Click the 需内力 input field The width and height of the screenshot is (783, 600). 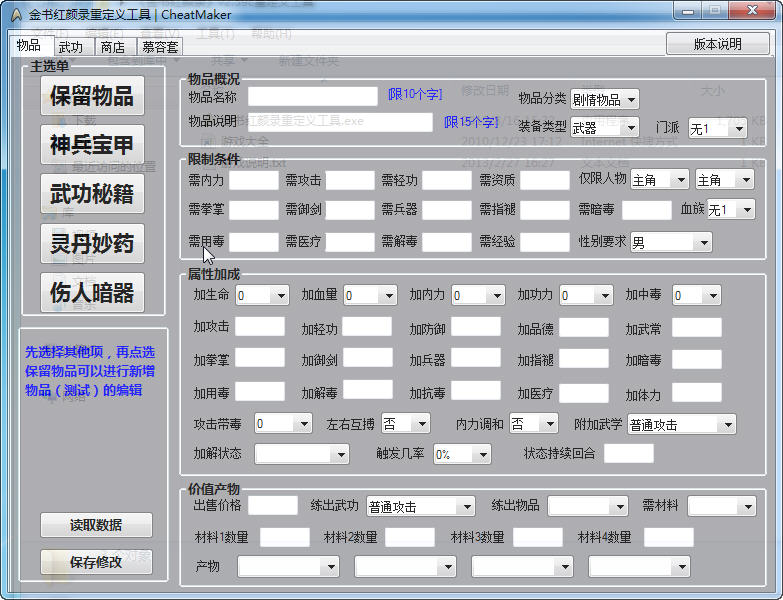click(254, 180)
